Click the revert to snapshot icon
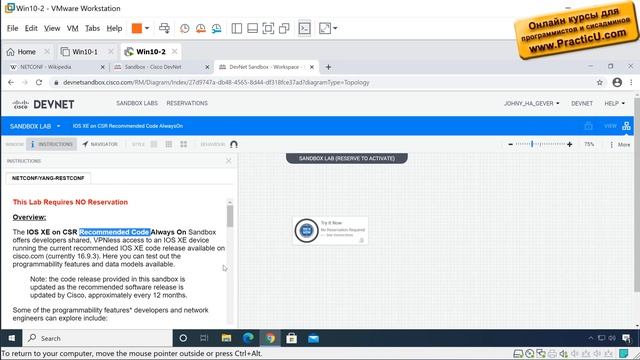This screenshot has height=360, width=640. coord(200,28)
